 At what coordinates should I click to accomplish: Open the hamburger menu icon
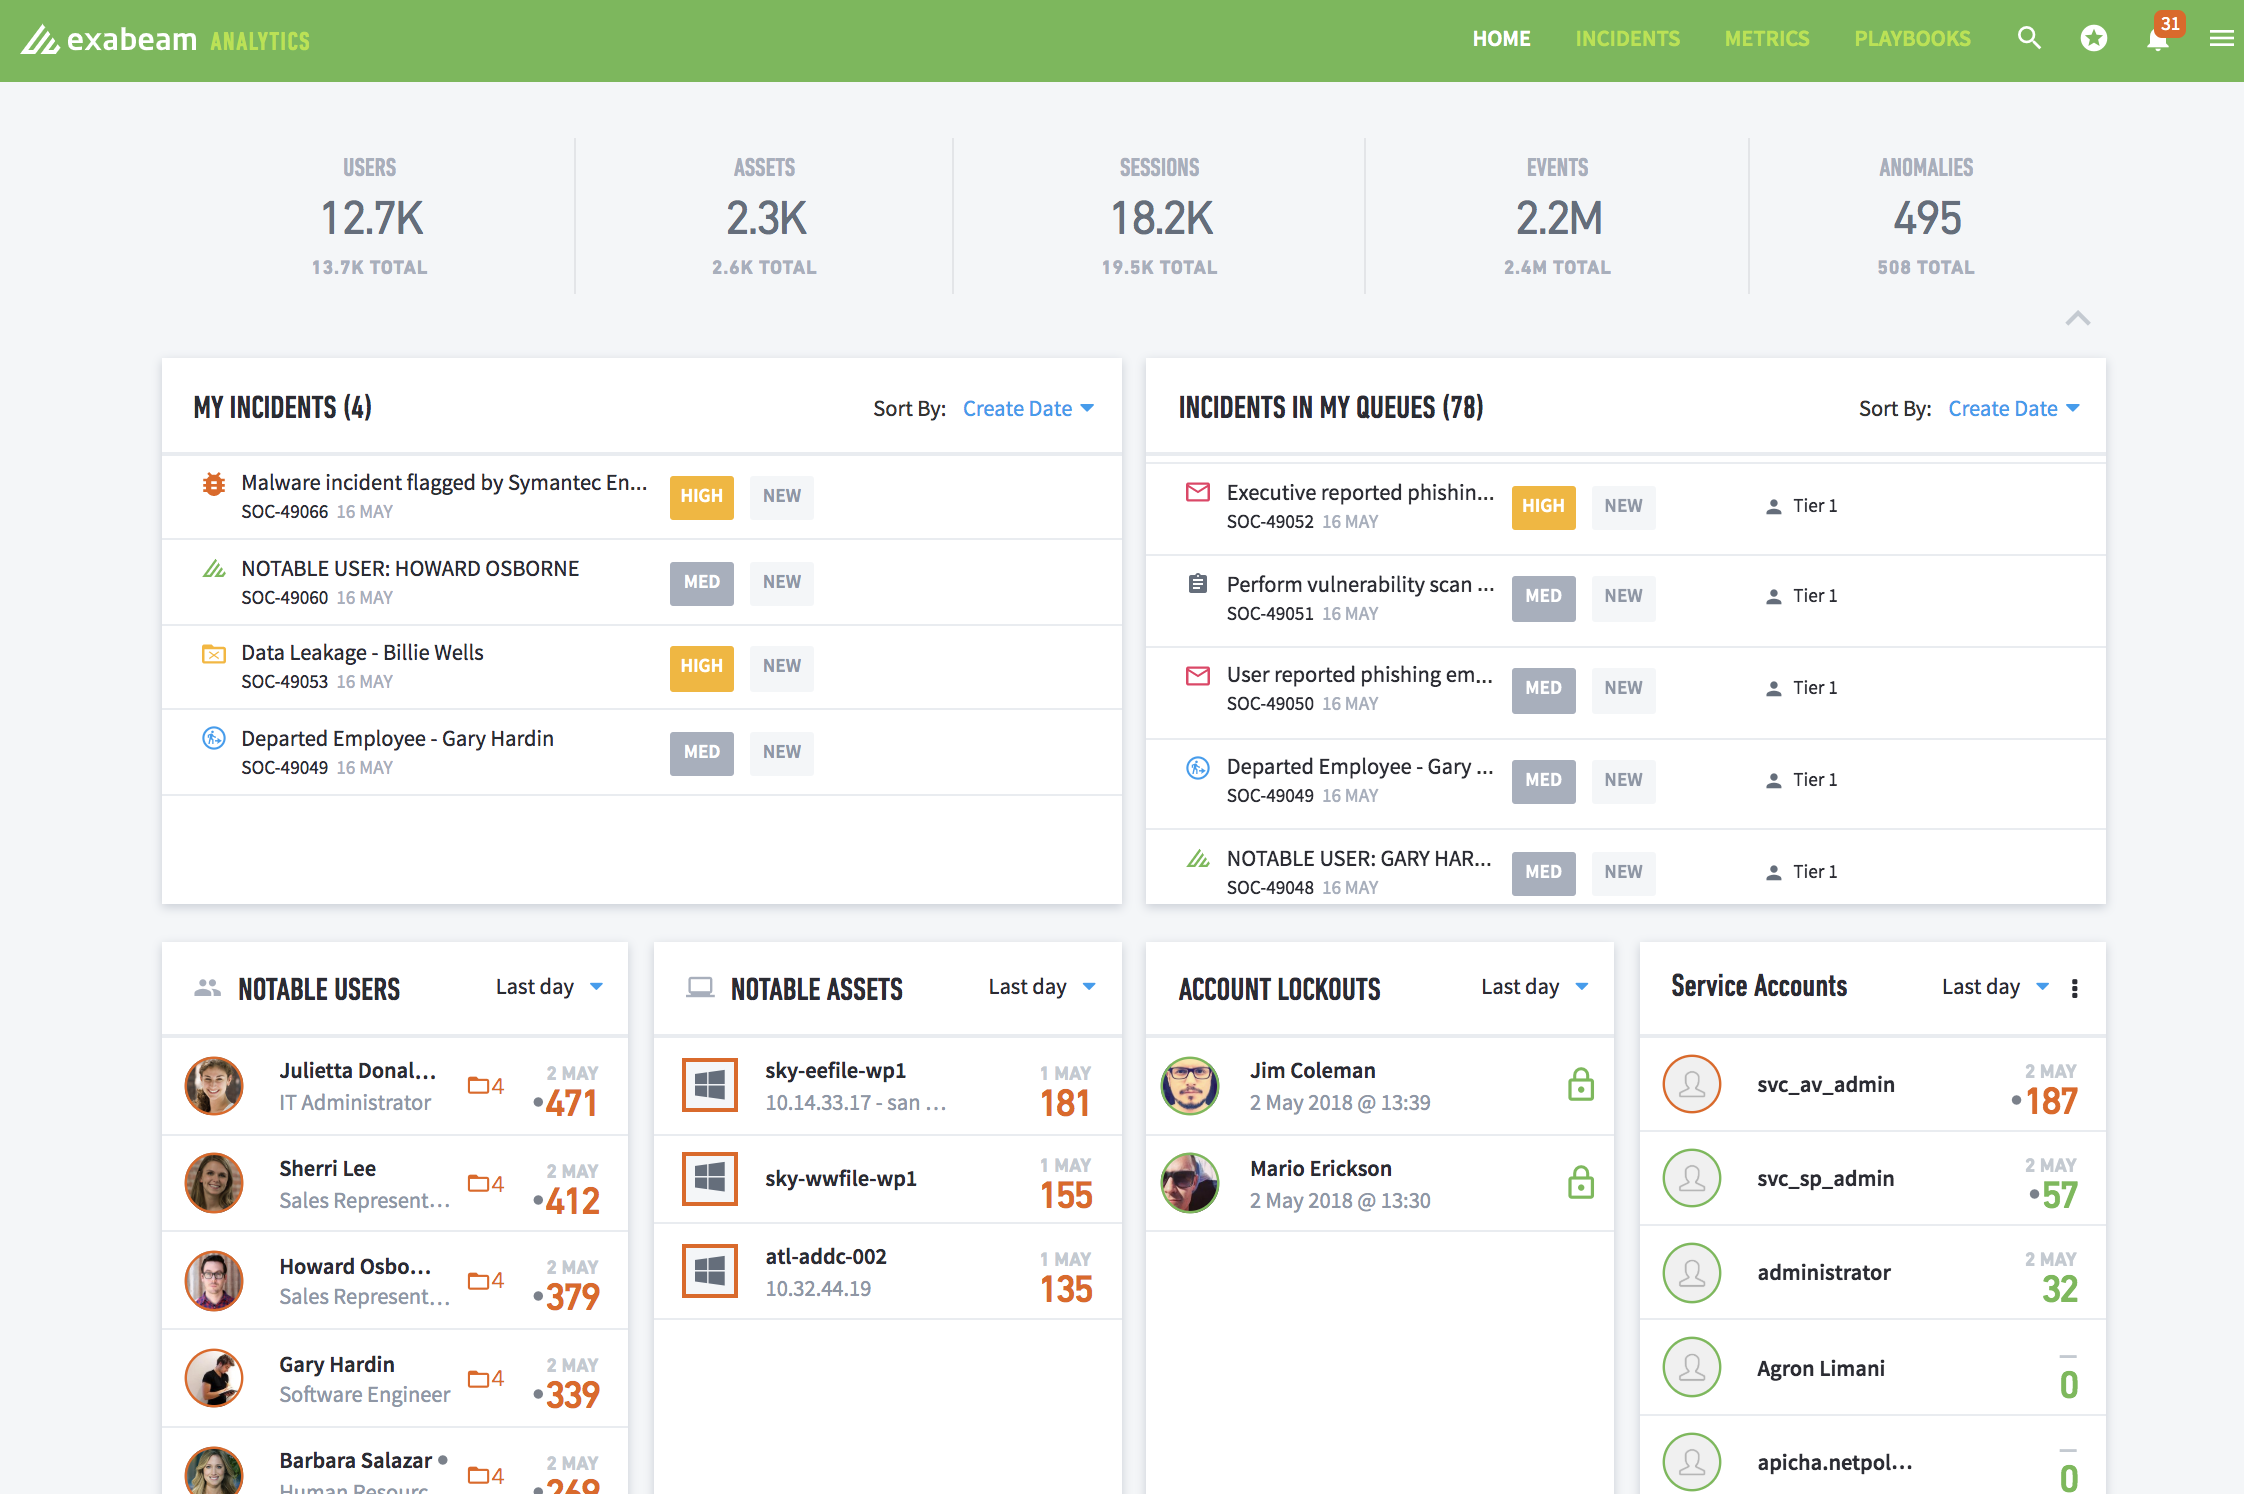tap(2221, 39)
